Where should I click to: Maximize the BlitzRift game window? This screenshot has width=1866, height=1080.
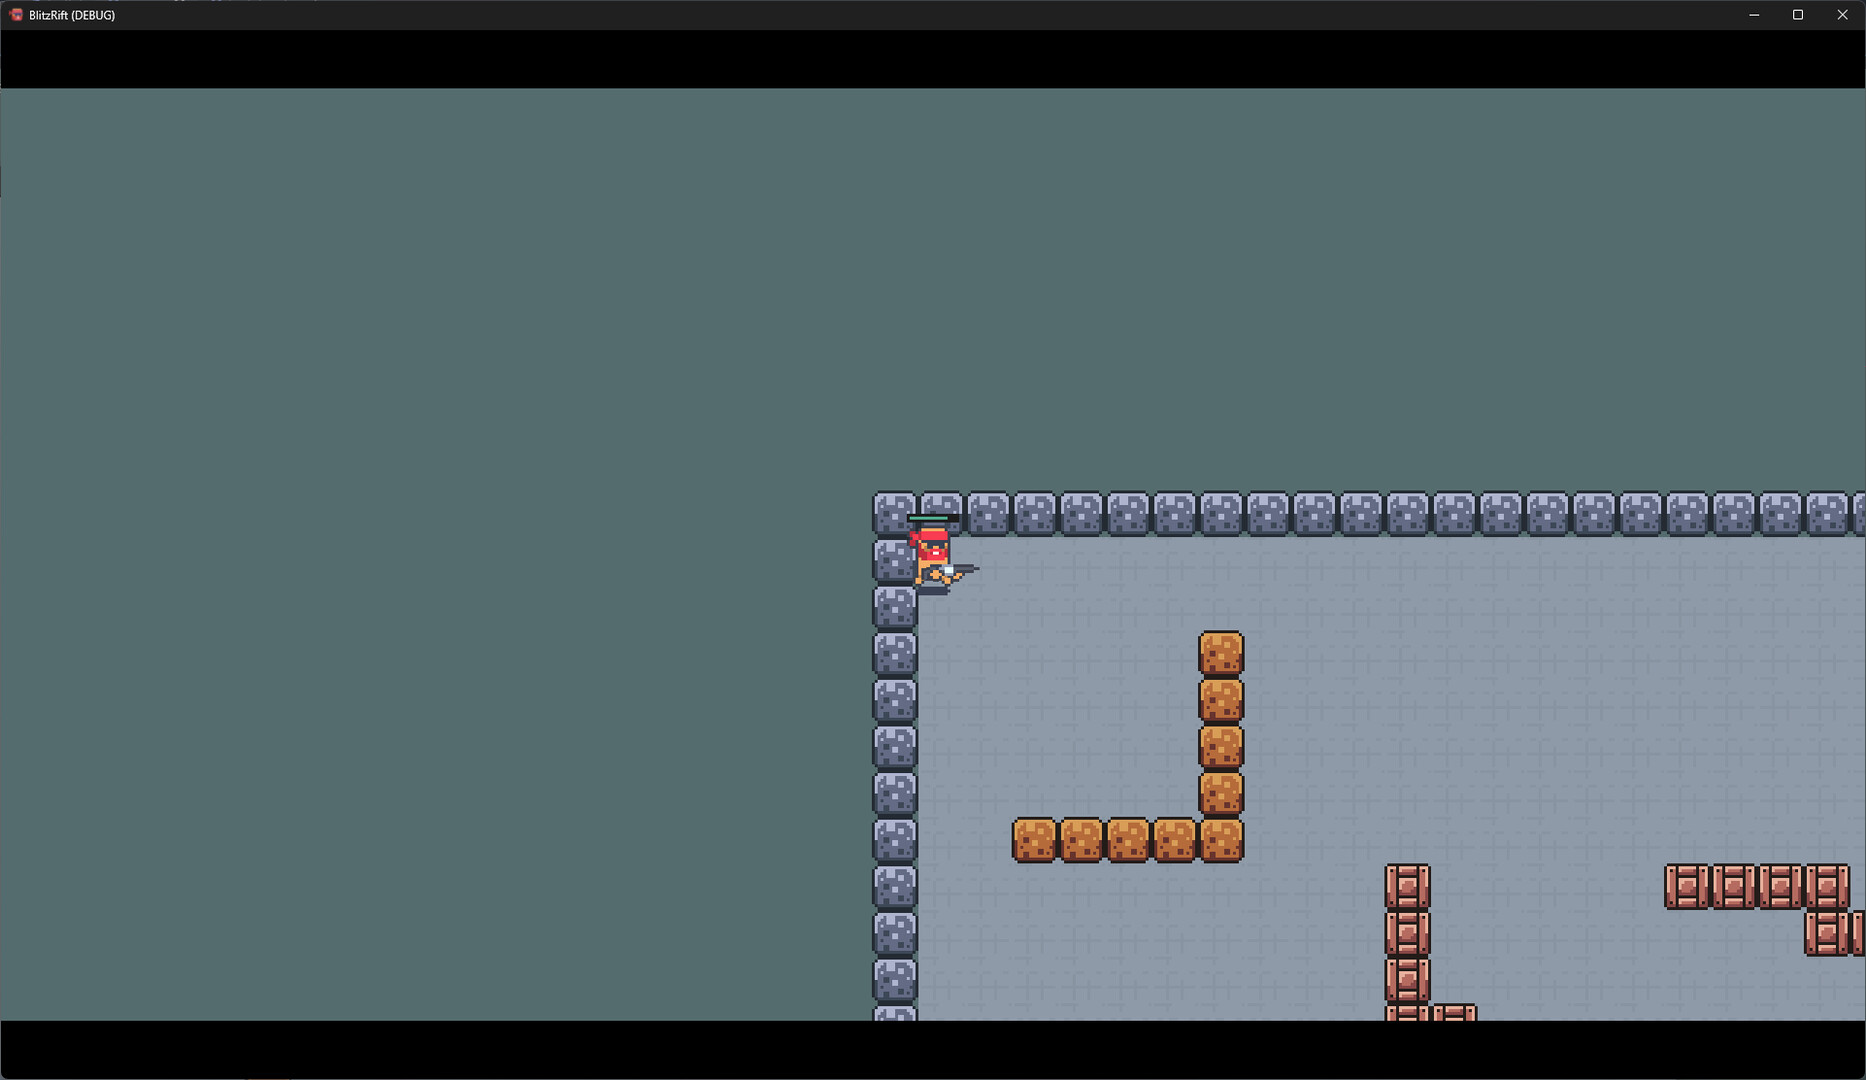(x=1798, y=15)
